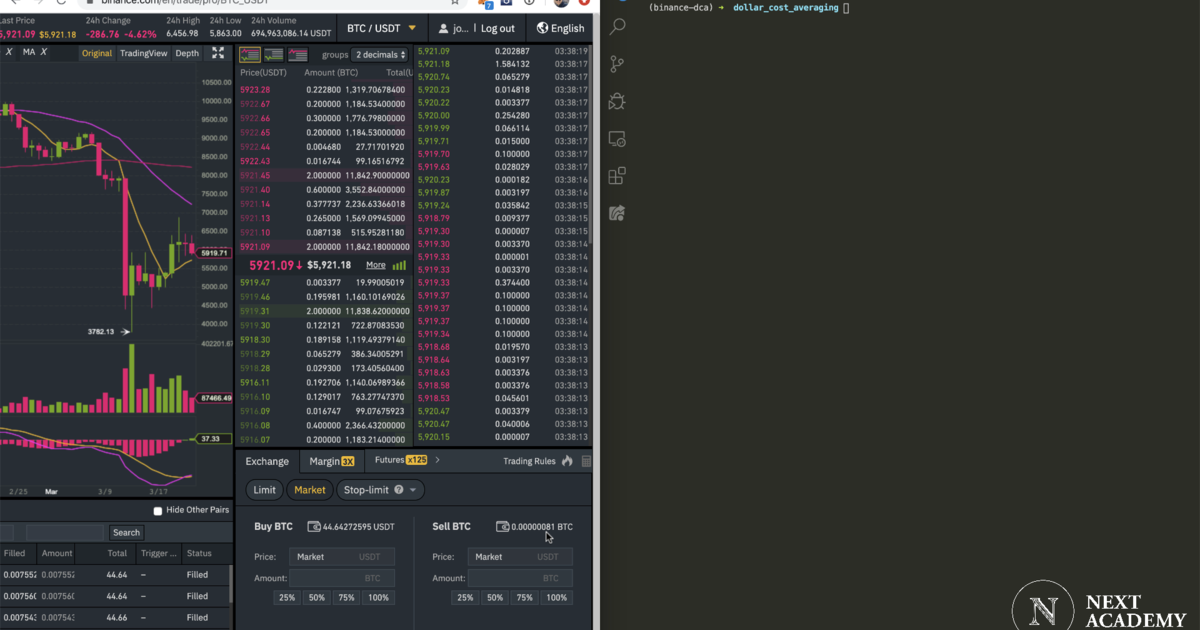Set buy amount to 75% of balance
This screenshot has width=1200, height=630.
coord(346,597)
